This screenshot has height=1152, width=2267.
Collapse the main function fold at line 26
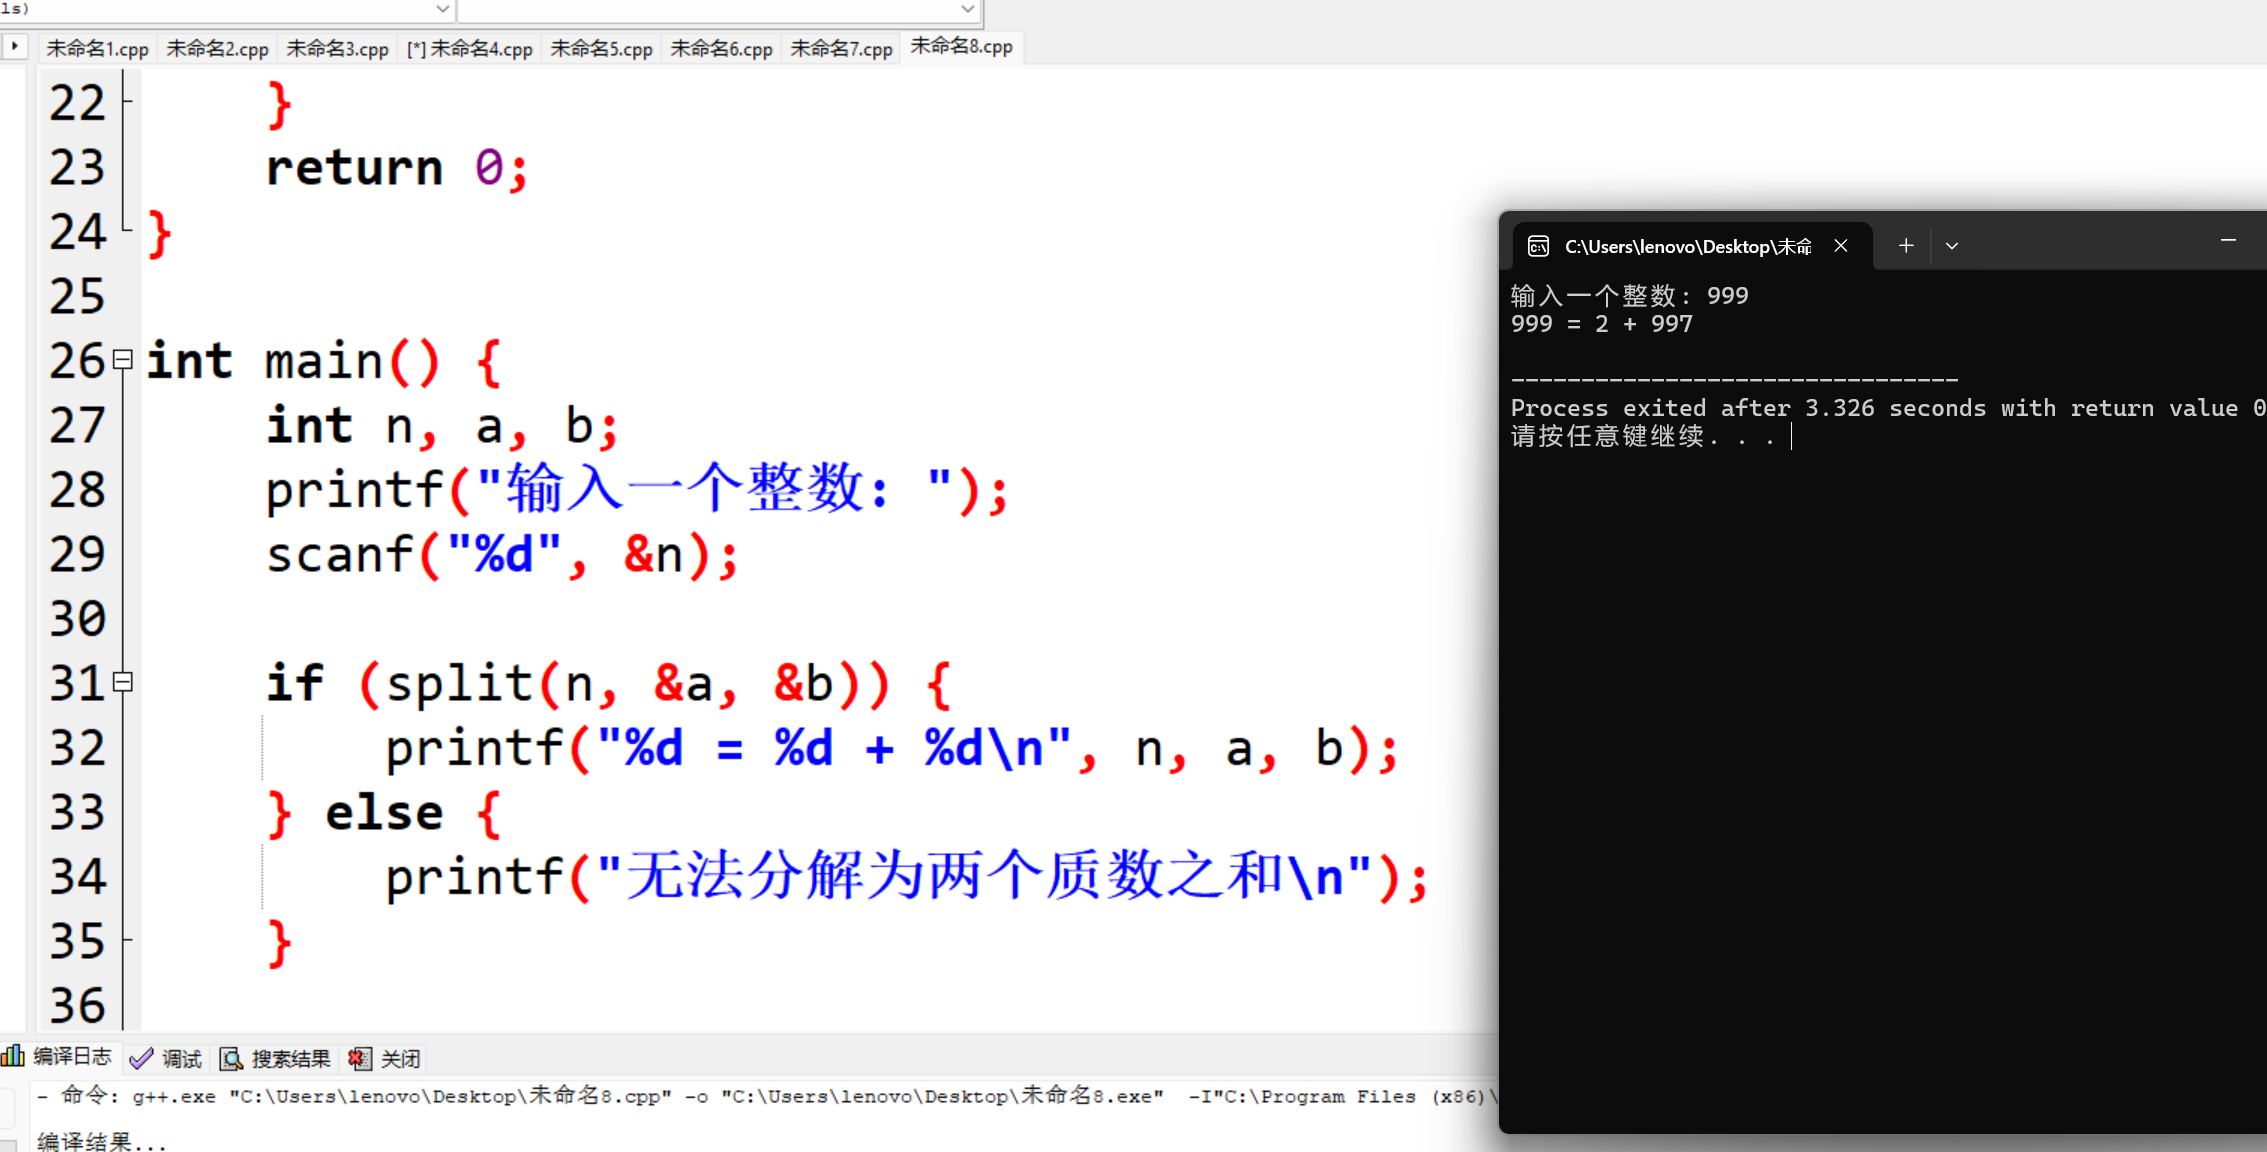[123, 360]
